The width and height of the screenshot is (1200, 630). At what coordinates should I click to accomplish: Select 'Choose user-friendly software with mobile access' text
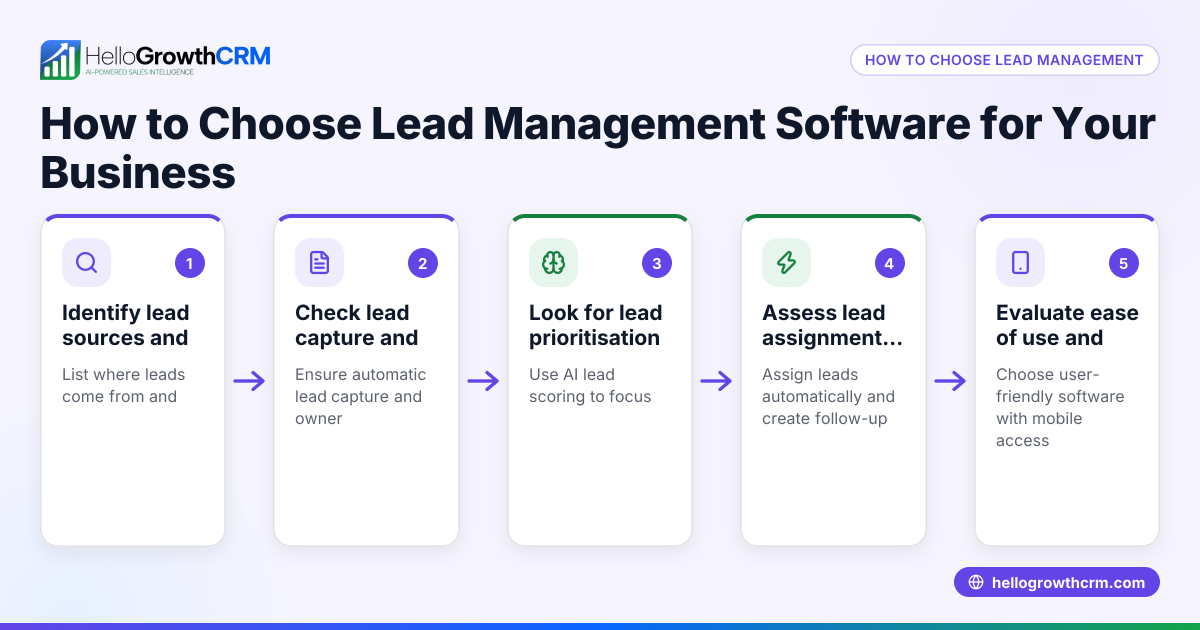point(1060,407)
